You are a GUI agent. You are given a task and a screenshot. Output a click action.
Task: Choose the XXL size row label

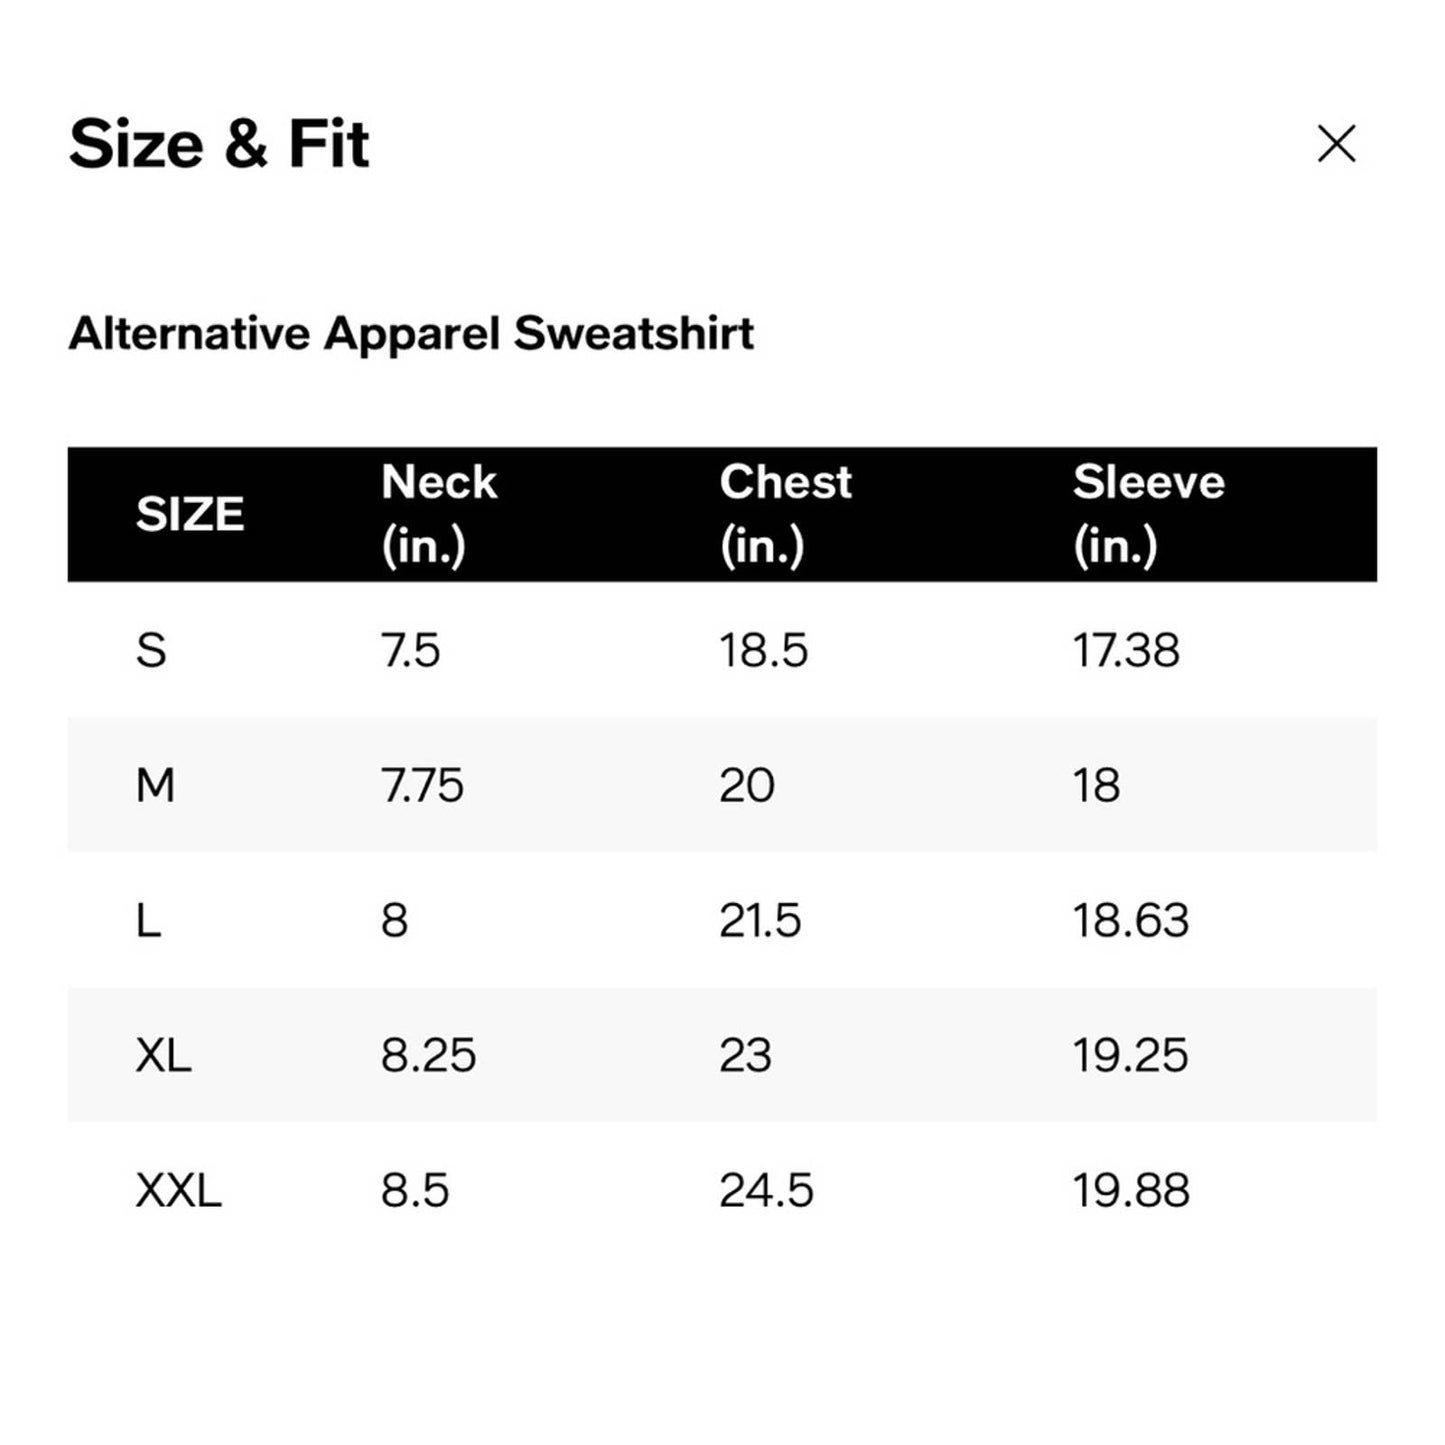[178, 1190]
